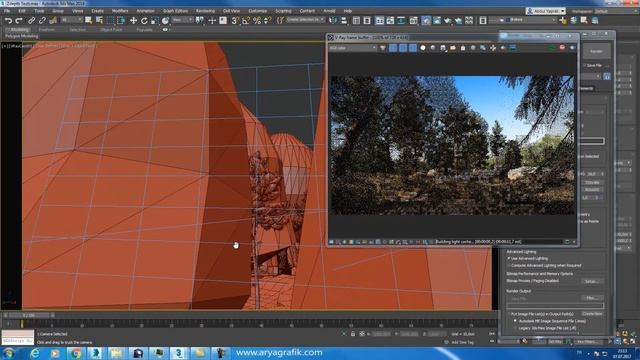Choose Rectangular Selection Region icon
Viewport: 640px width, 360px height.
pos(110,20)
